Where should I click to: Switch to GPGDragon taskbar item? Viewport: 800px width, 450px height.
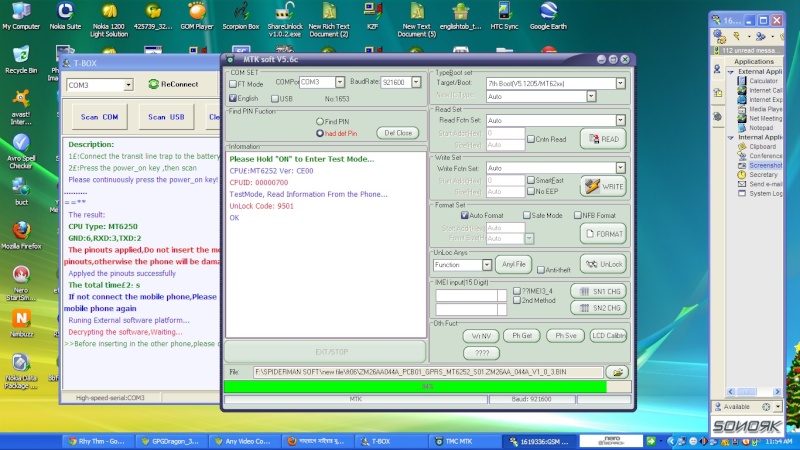(x=171, y=441)
